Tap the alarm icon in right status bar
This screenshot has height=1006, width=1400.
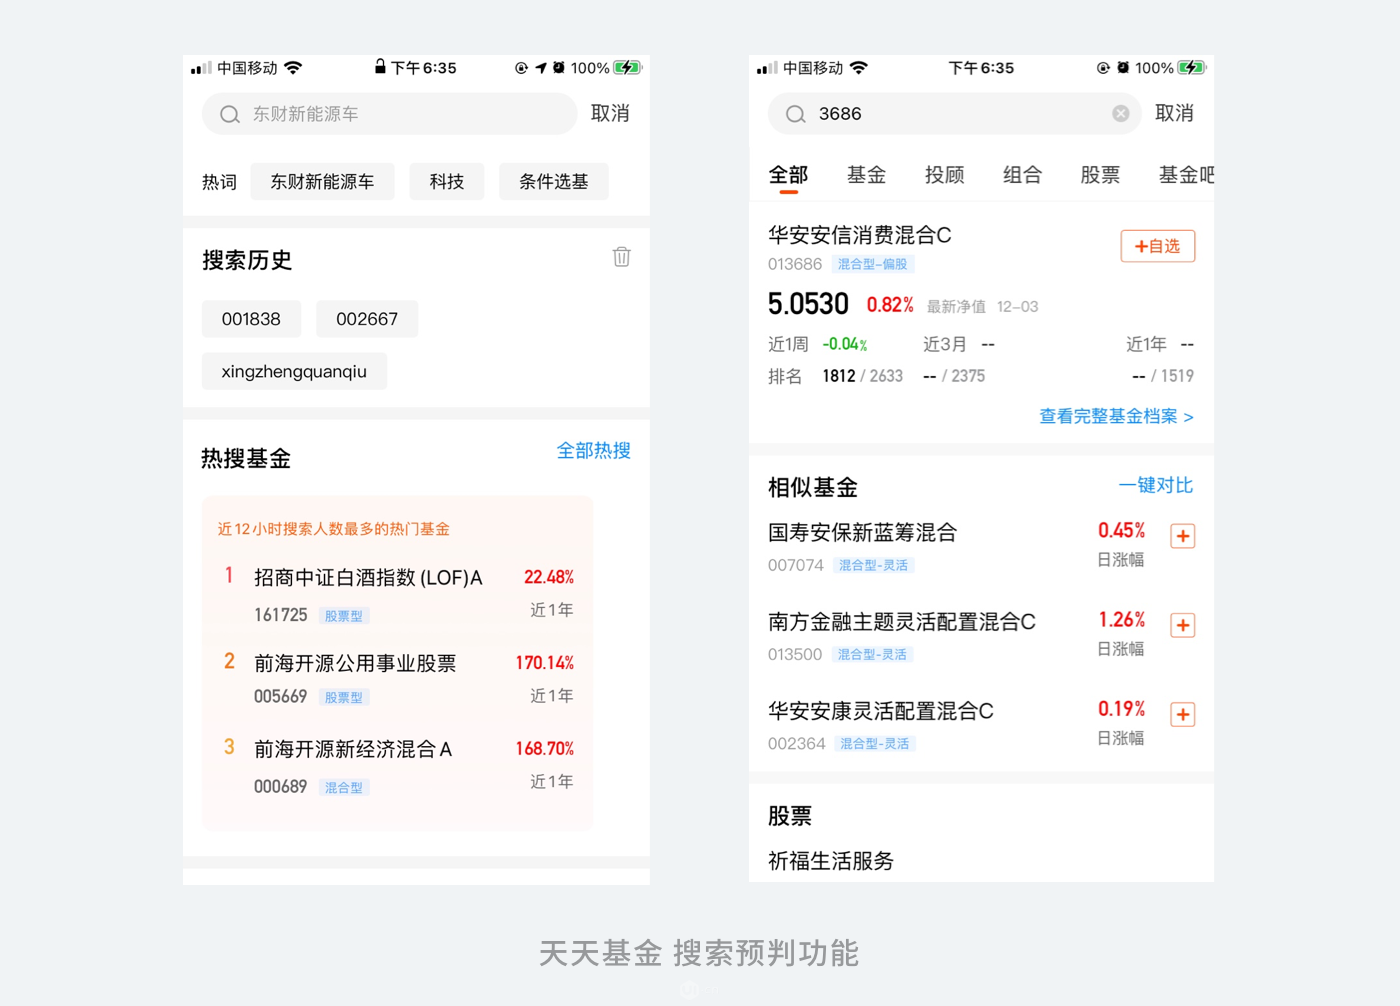[x=1123, y=68]
